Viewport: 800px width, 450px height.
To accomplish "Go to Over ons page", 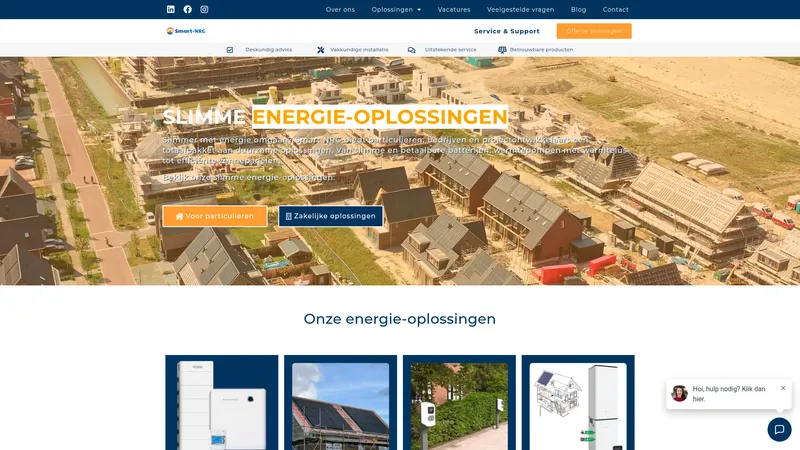I will pos(340,9).
